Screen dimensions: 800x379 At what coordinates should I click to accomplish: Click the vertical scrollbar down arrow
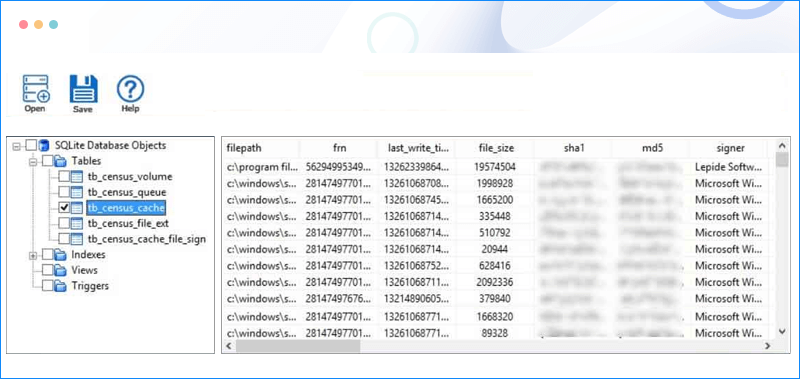click(x=782, y=332)
